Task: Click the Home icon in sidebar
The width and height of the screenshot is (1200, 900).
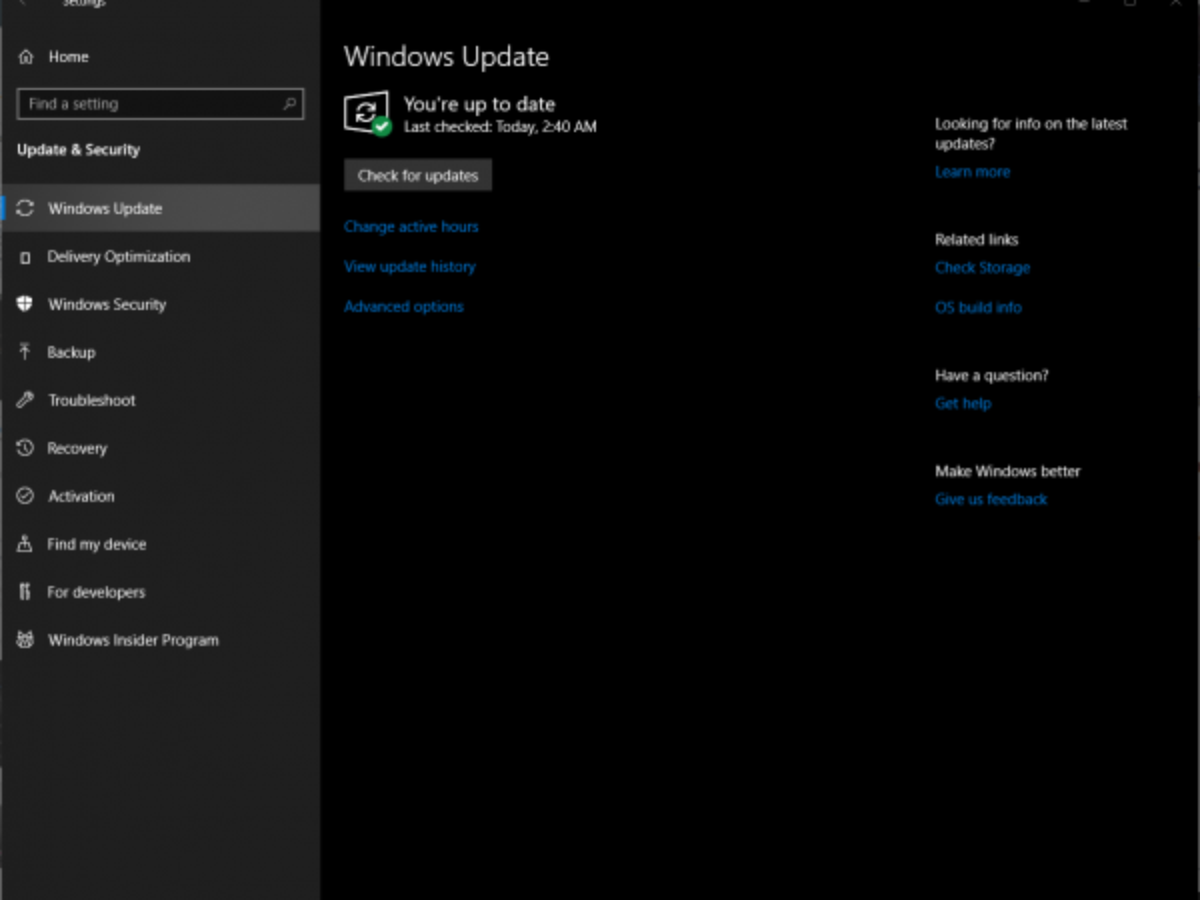Action: point(26,57)
